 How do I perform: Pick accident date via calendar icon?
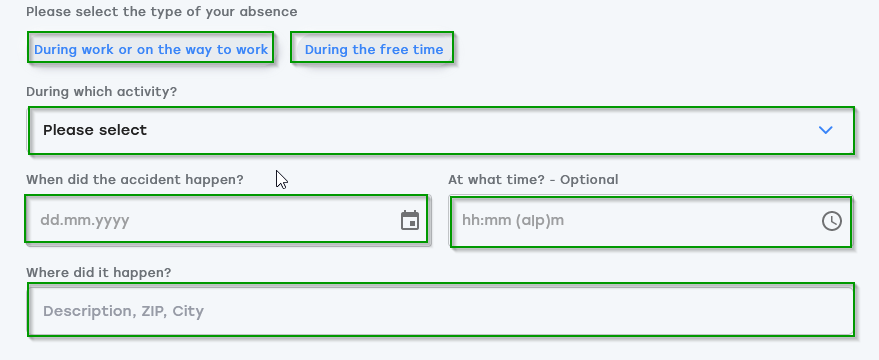point(410,220)
